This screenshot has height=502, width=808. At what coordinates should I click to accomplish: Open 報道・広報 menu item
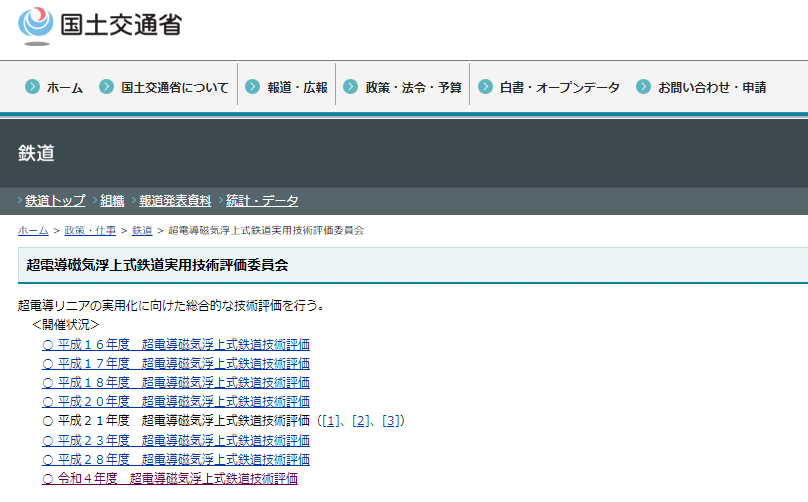[297, 88]
